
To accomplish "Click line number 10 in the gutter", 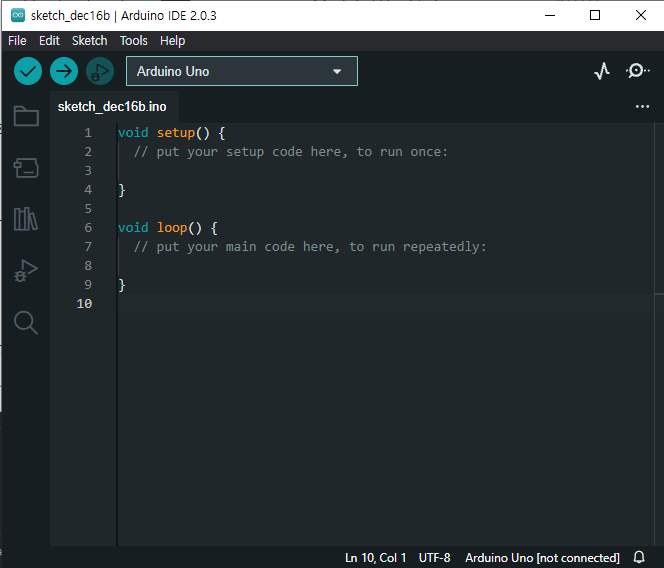I will pyautogui.click(x=84, y=304).
